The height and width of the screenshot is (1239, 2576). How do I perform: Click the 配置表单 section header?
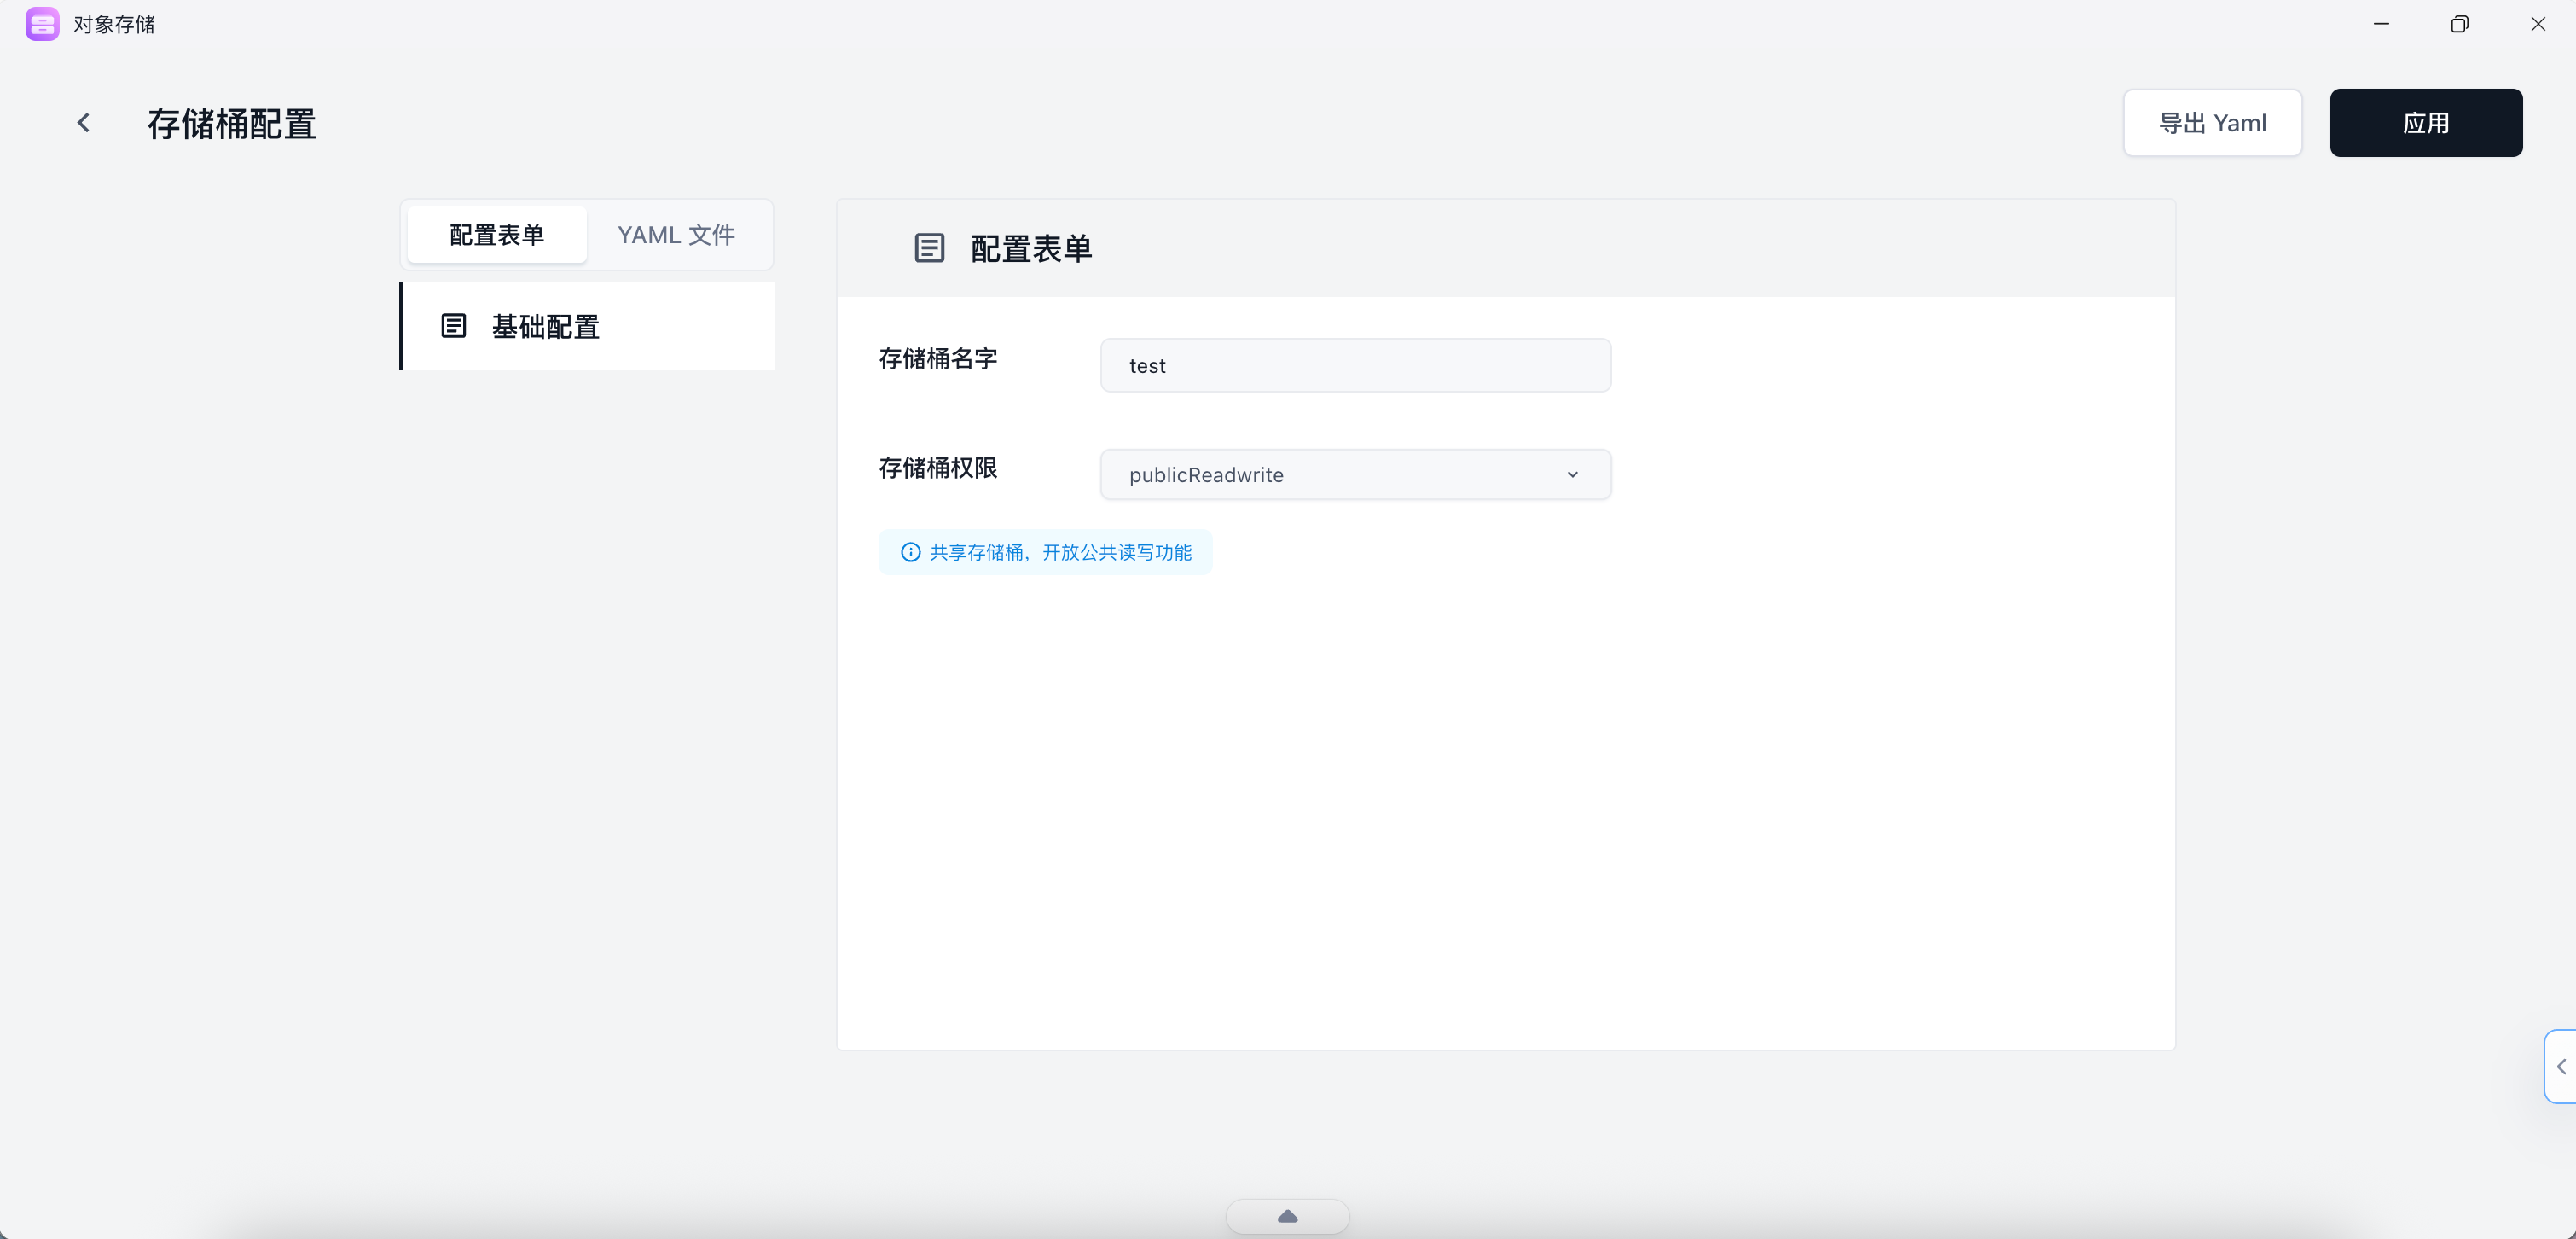(x=1030, y=248)
